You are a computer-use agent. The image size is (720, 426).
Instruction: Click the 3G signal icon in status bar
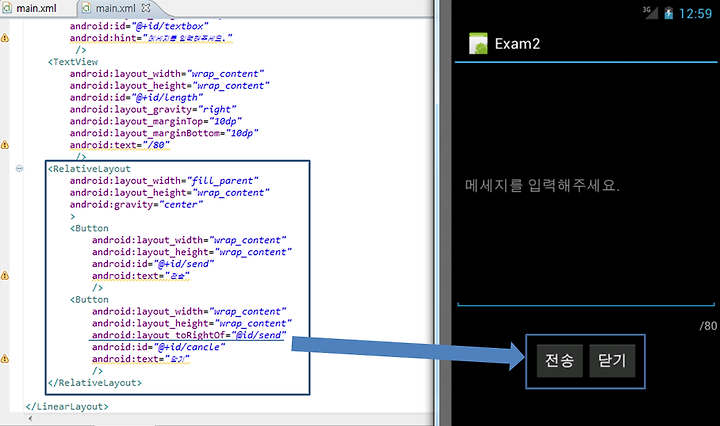point(649,12)
